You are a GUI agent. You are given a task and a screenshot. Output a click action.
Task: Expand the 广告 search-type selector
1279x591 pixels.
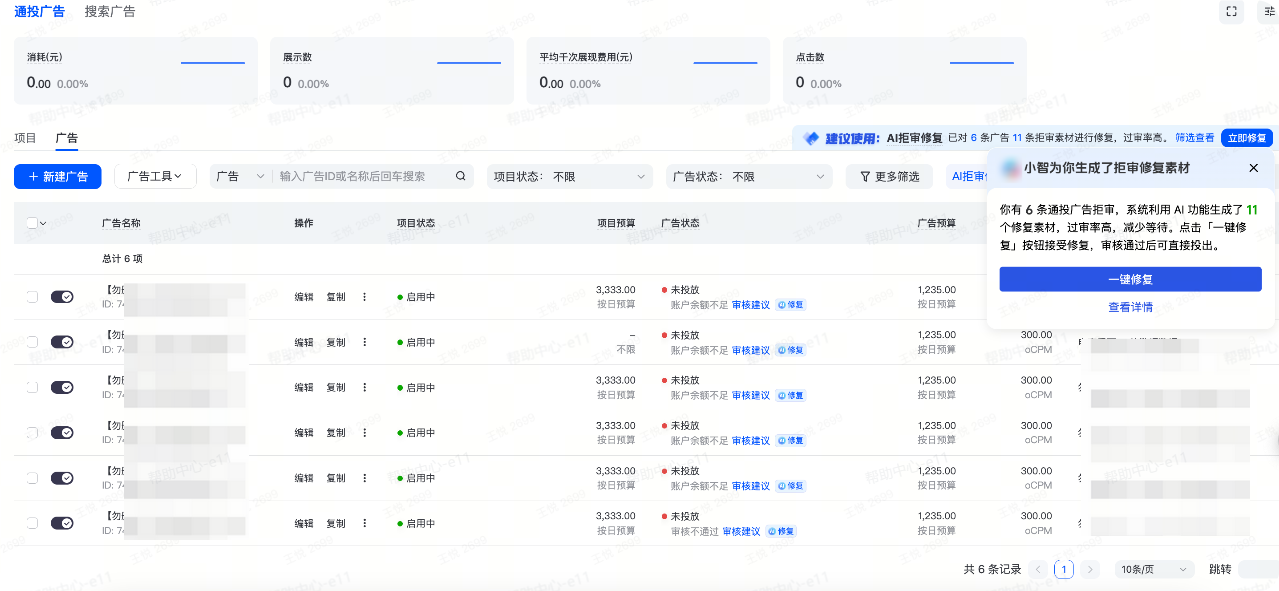[x=240, y=176]
